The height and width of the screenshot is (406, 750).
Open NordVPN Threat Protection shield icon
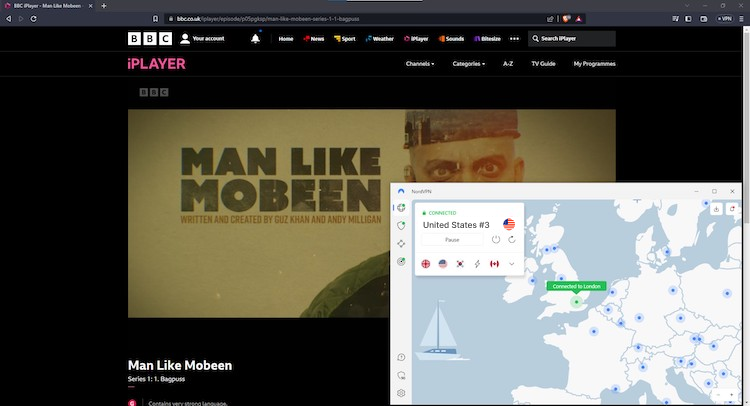pyautogui.click(x=401, y=225)
